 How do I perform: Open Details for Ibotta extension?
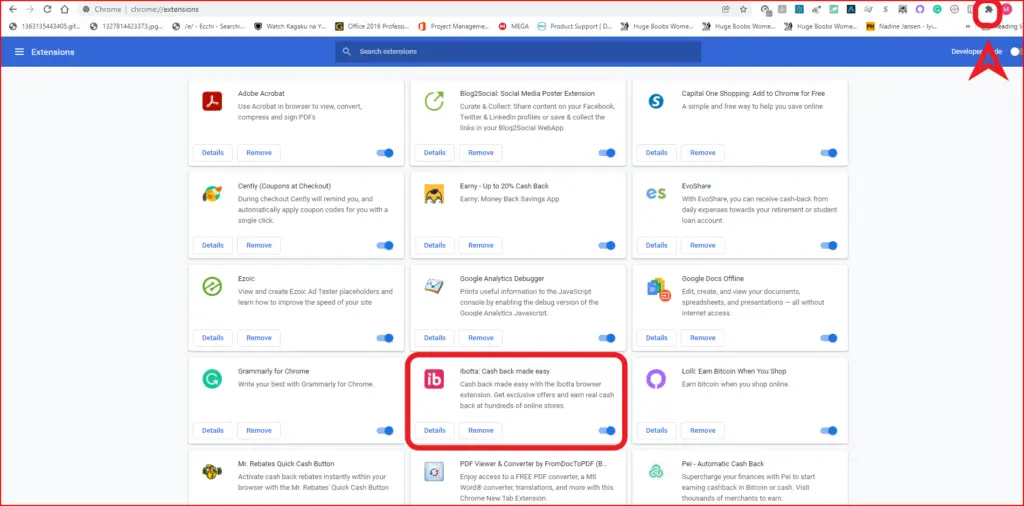point(434,431)
